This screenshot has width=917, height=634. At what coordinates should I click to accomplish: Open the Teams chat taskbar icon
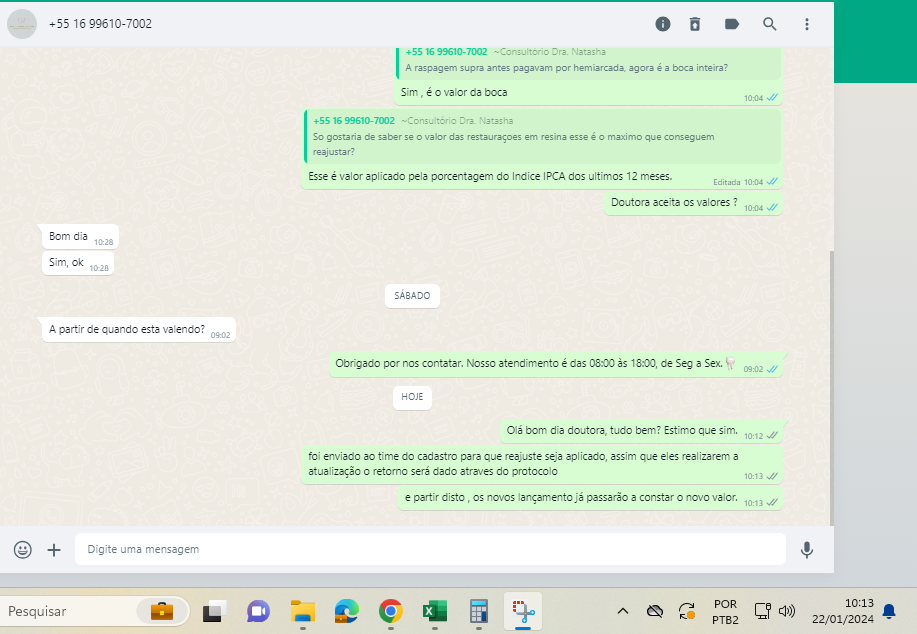[x=258, y=612]
